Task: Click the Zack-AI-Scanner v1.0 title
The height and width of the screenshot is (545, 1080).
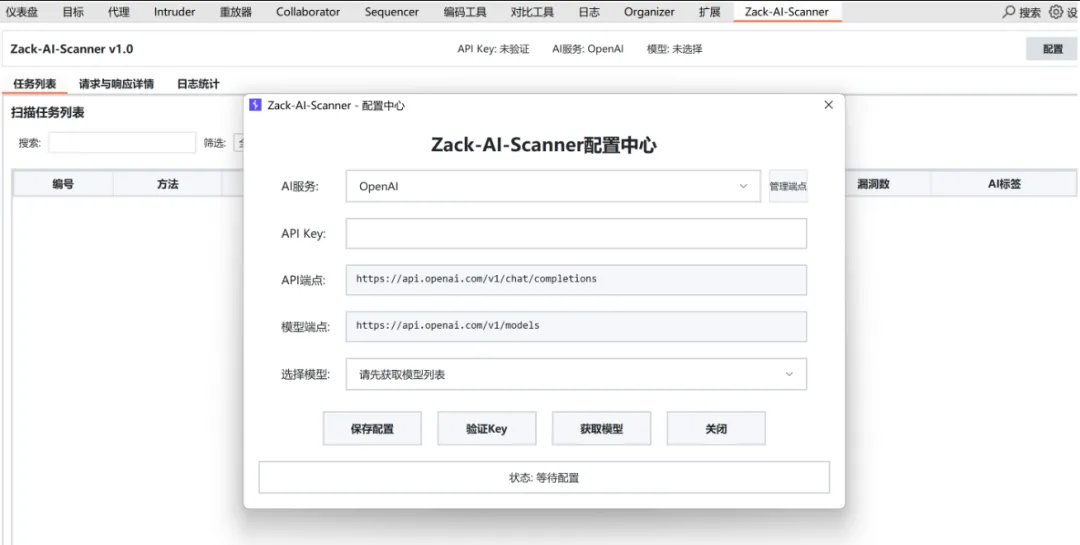Action: coord(72,49)
